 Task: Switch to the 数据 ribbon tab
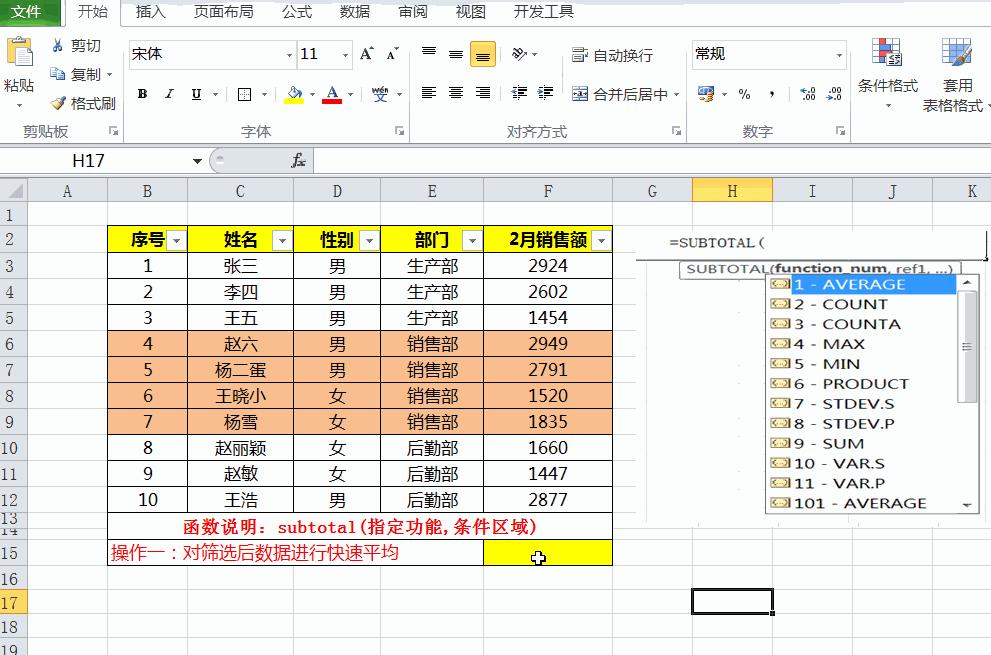tap(354, 13)
